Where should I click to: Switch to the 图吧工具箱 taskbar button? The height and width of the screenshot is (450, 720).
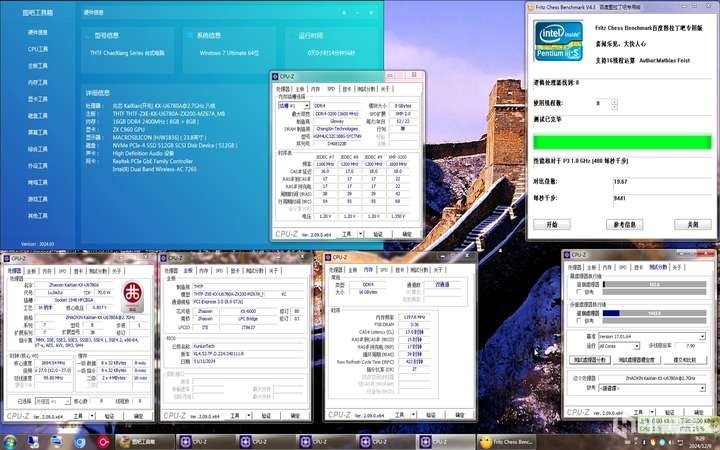(145, 442)
